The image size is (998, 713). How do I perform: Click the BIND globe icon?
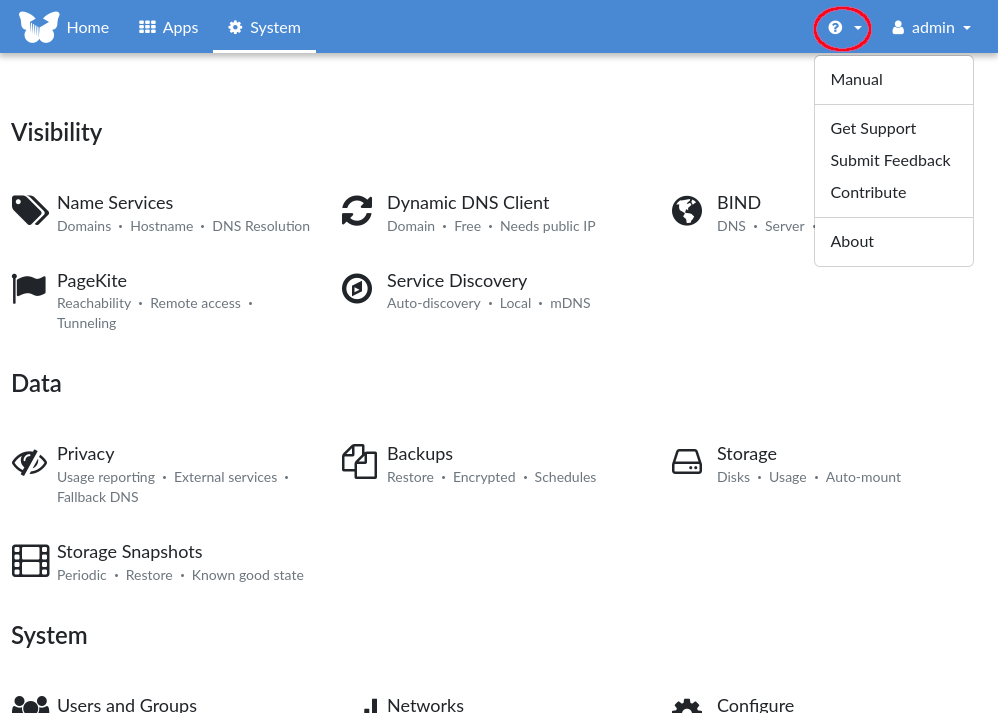(x=687, y=211)
